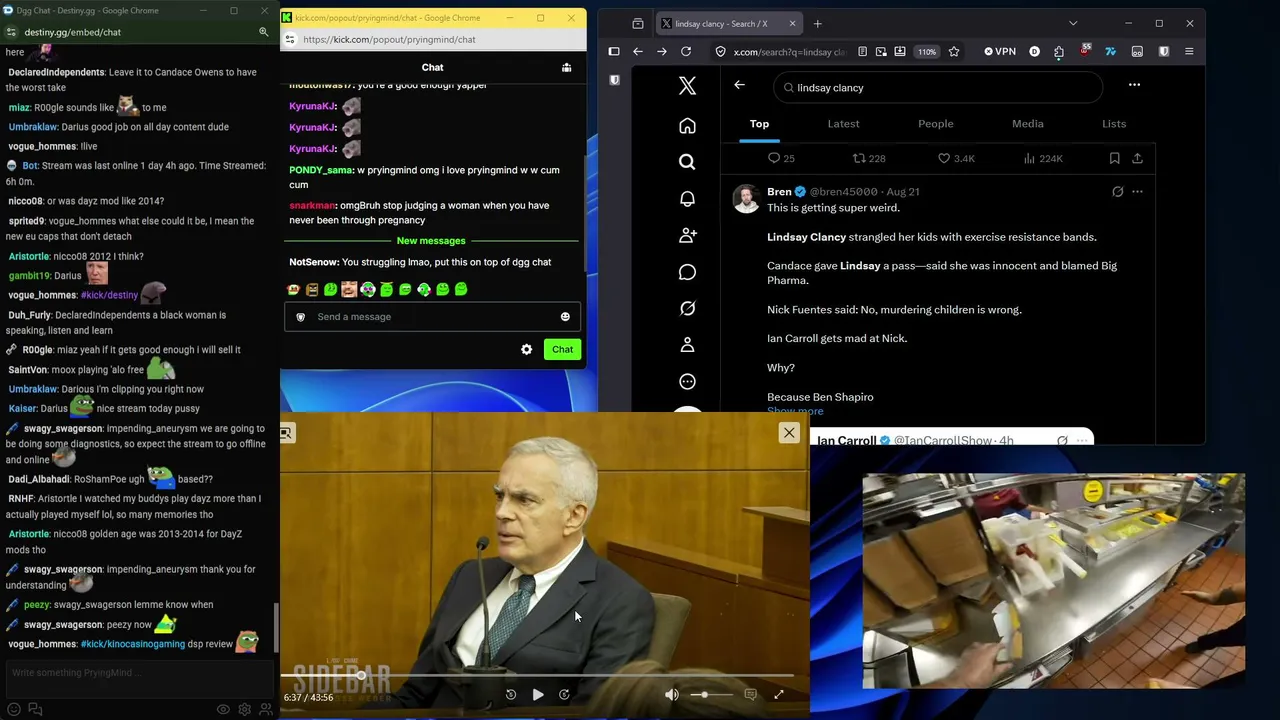This screenshot has height=720, width=1280.
Task: Open search options three-dot menu
Action: pos(1134,85)
